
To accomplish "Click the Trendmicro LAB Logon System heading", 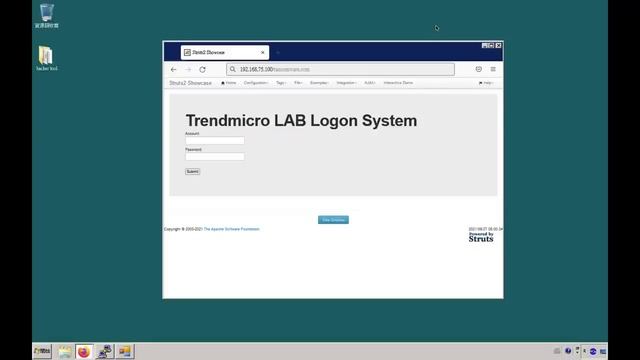I will (x=301, y=121).
